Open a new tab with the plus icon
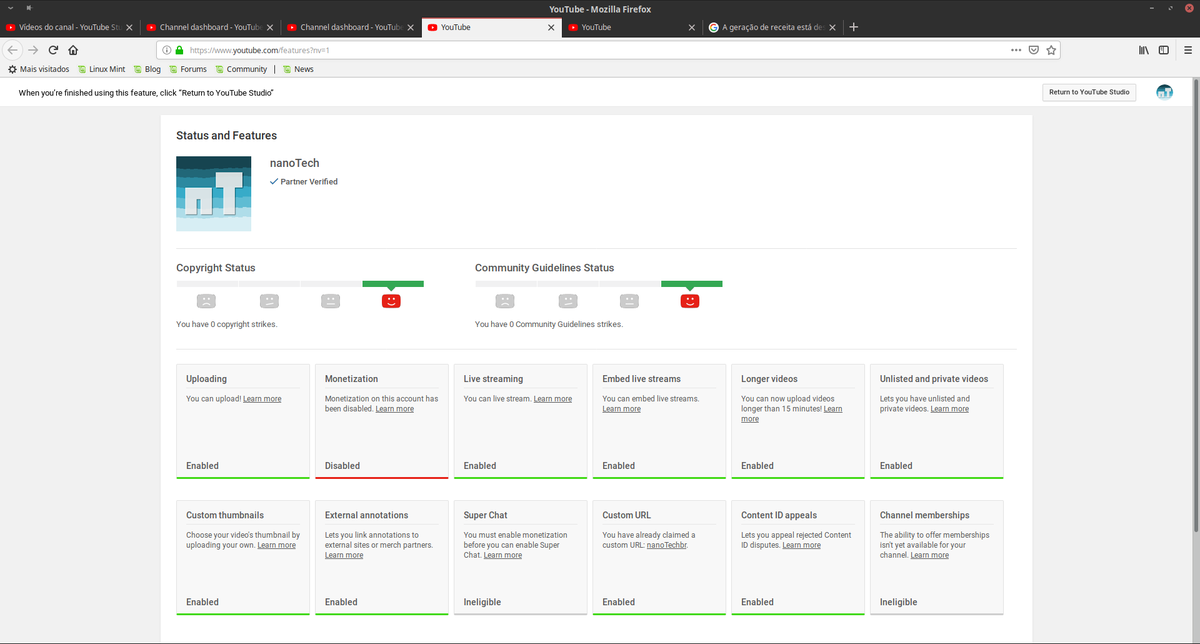 point(853,27)
